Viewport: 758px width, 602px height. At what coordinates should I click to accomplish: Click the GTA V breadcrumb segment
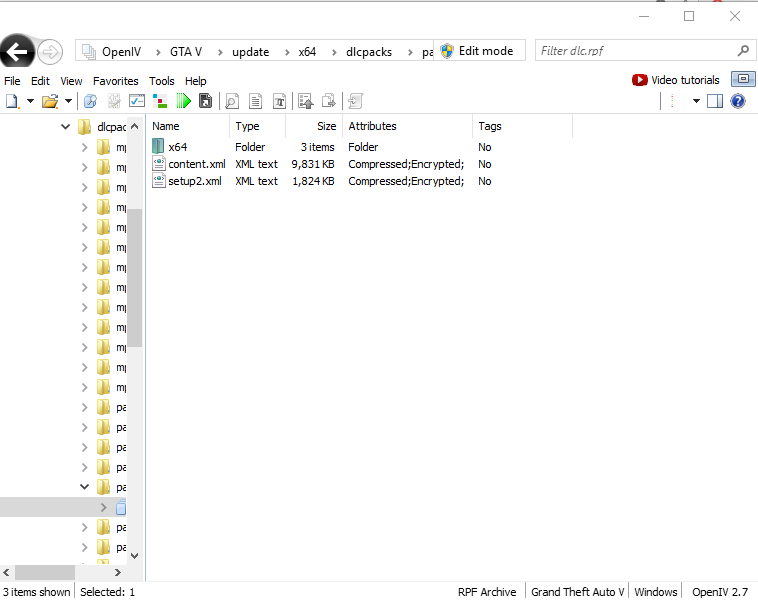coord(186,51)
